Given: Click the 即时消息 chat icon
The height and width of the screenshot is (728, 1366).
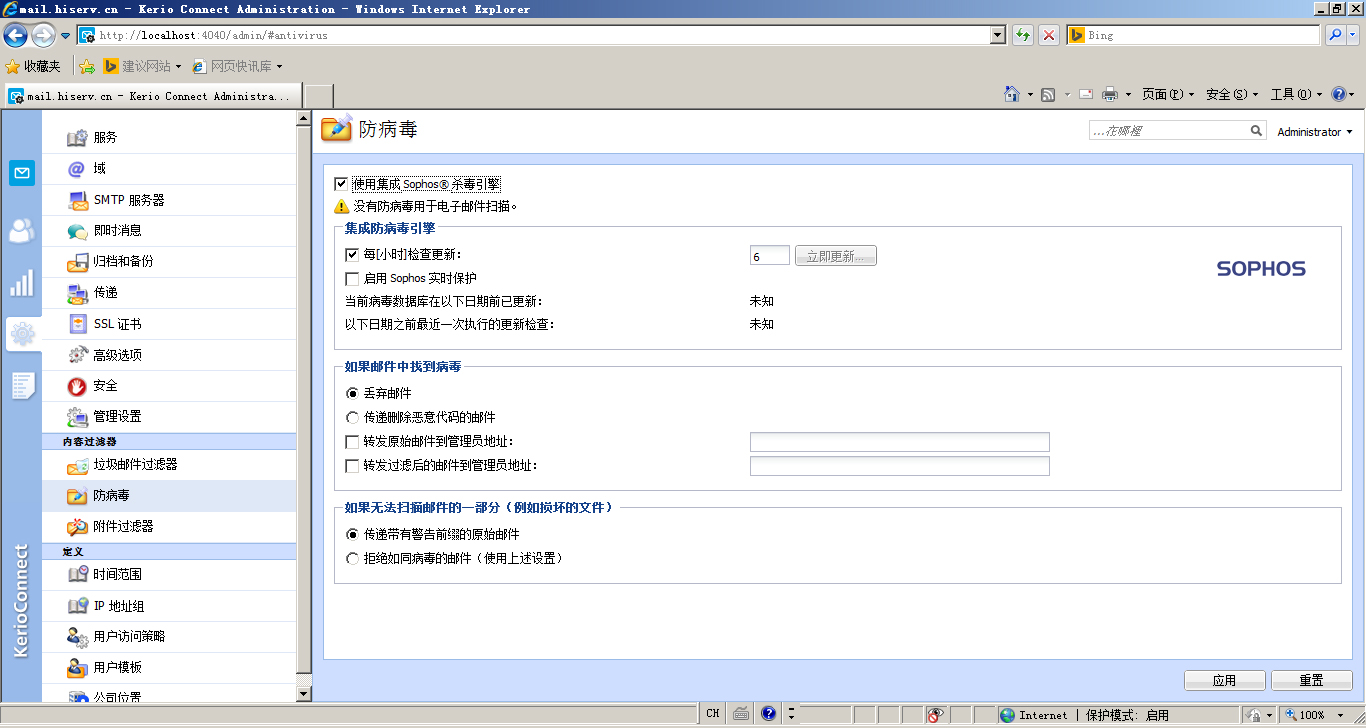Looking at the screenshot, I should [x=77, y=231].
